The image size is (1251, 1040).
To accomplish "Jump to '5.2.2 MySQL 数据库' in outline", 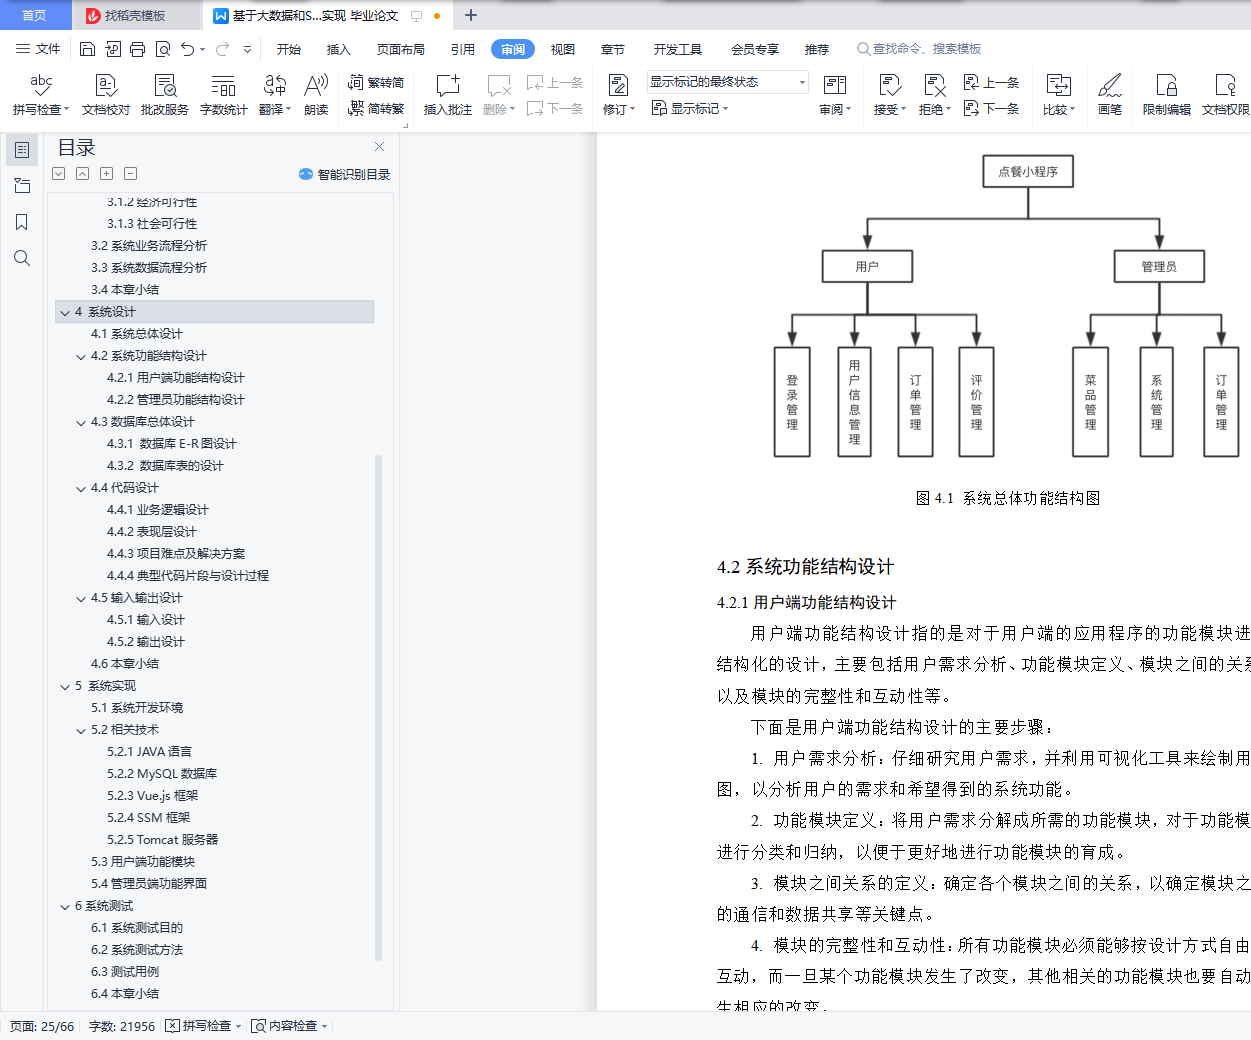I will 162,774.
